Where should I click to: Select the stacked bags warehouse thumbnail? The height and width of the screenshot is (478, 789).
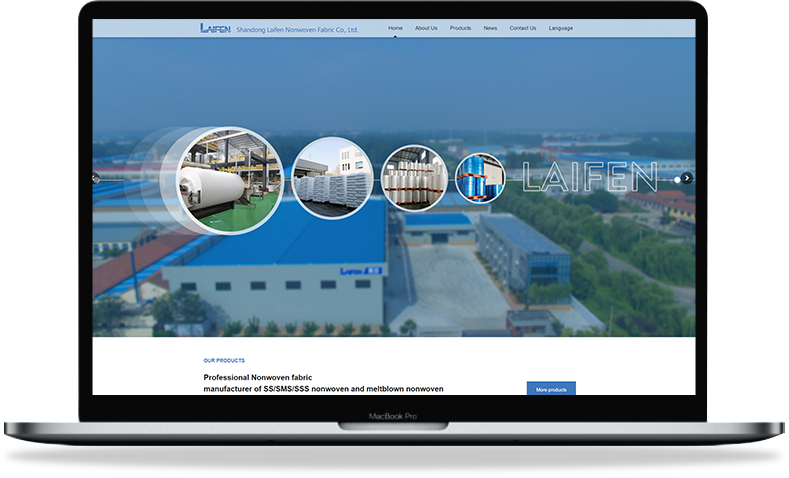pyautogui.click(x=333, y=178)
